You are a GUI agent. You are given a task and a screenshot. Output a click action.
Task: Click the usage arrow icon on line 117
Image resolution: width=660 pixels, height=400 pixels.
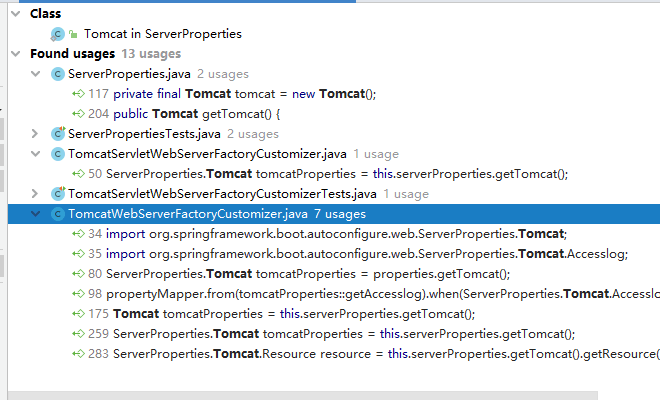[78, 93]
